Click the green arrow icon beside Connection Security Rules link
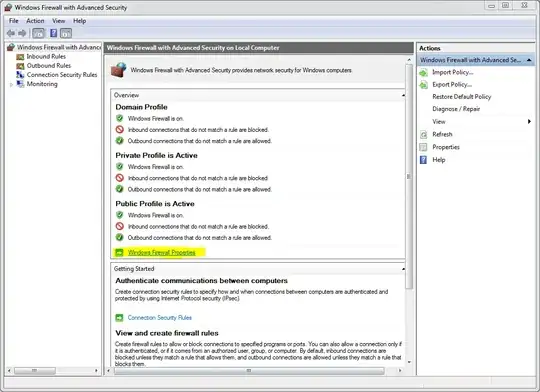540x392 pixels. [x=119, y=318]
